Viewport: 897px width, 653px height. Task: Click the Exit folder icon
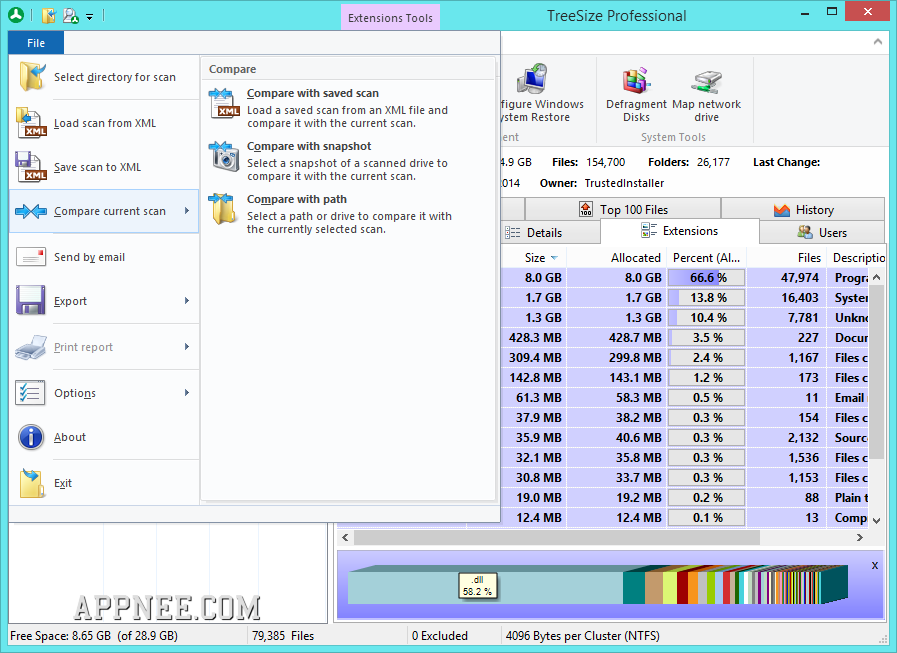coord(32,483)
